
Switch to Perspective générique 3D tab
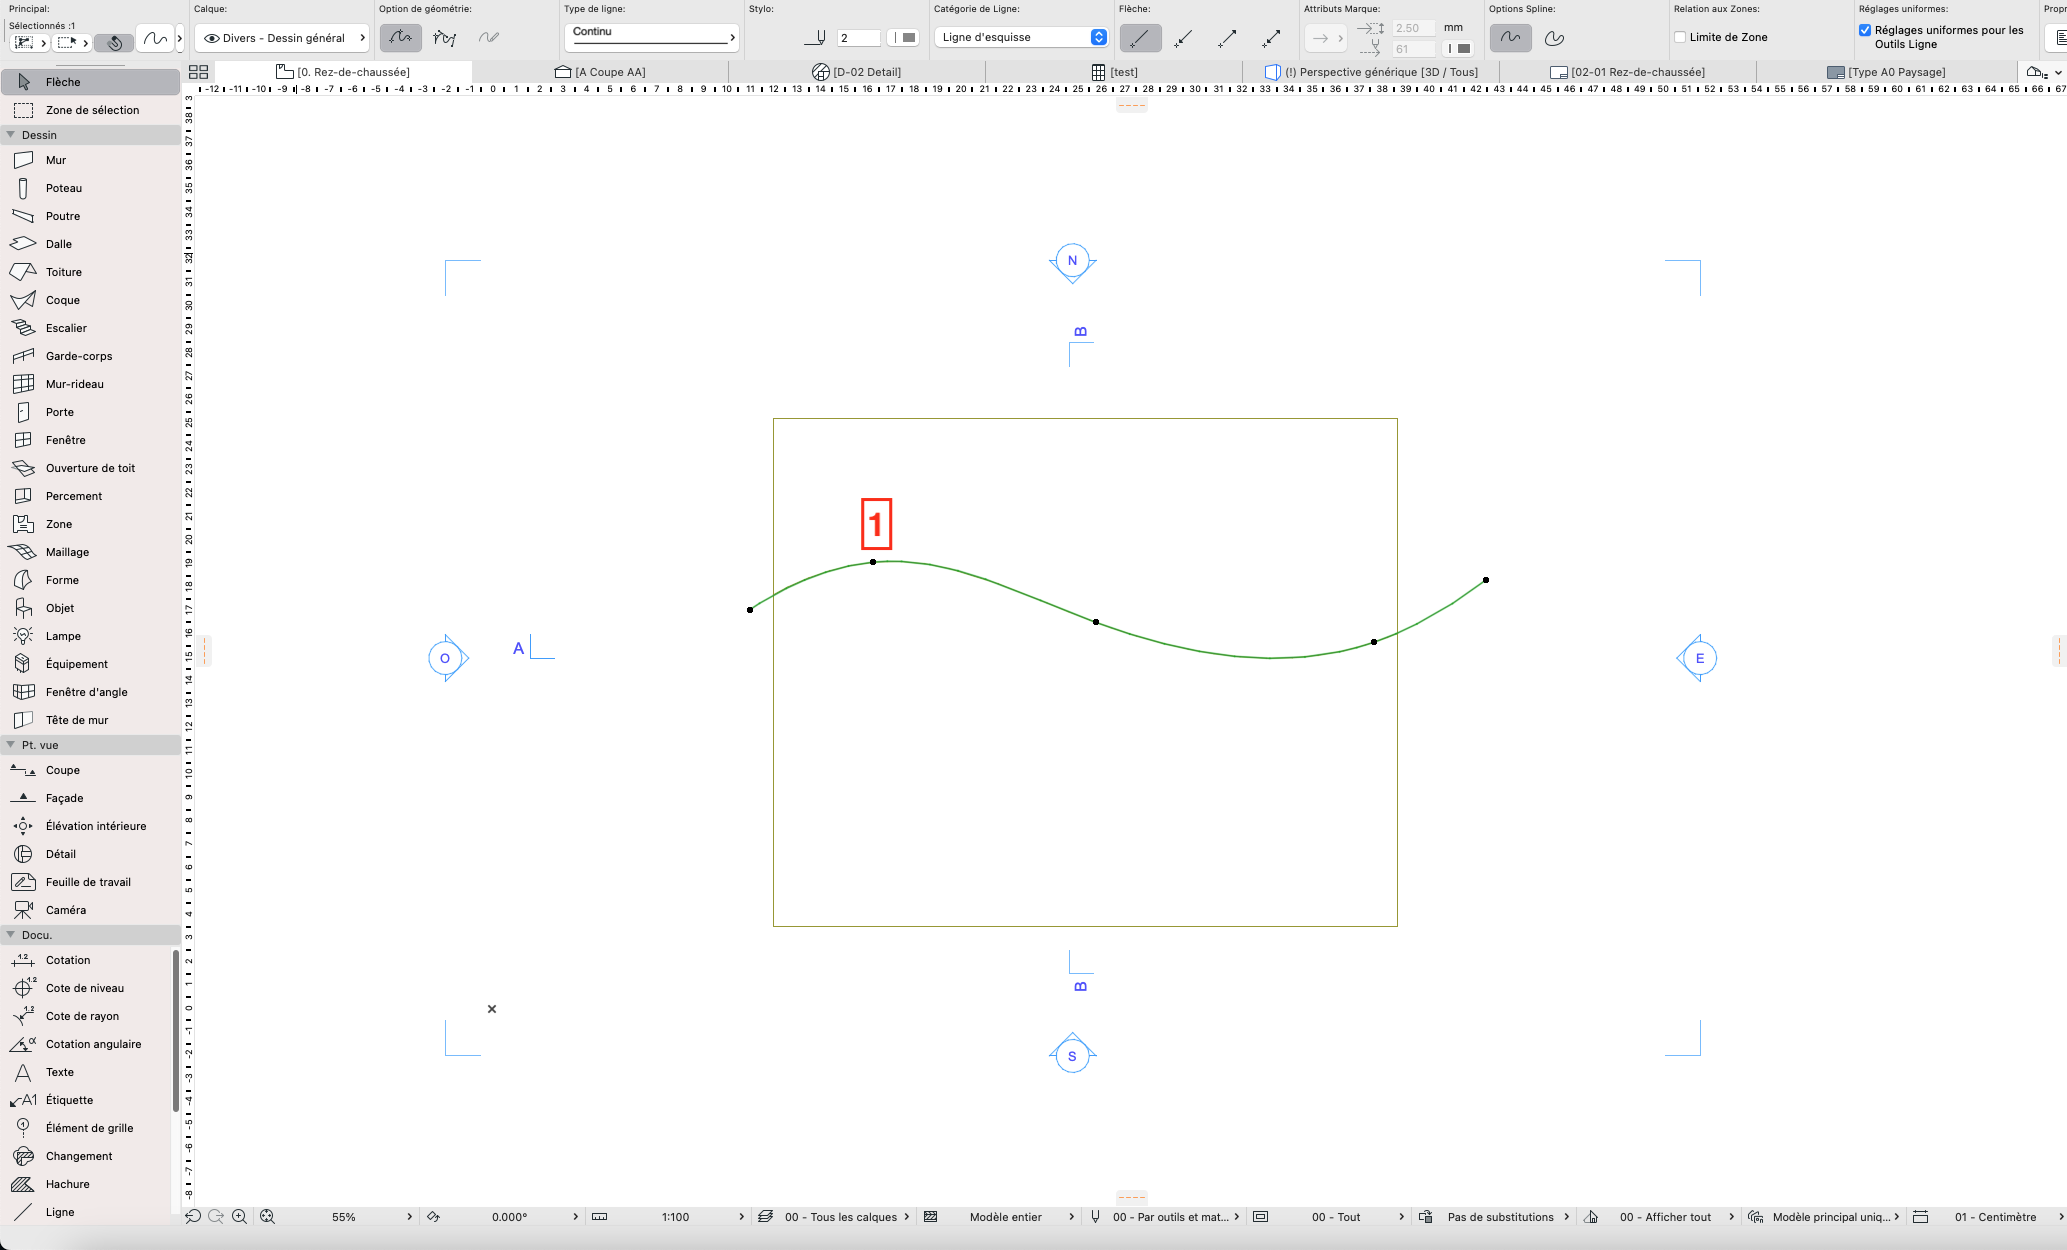1371,72
